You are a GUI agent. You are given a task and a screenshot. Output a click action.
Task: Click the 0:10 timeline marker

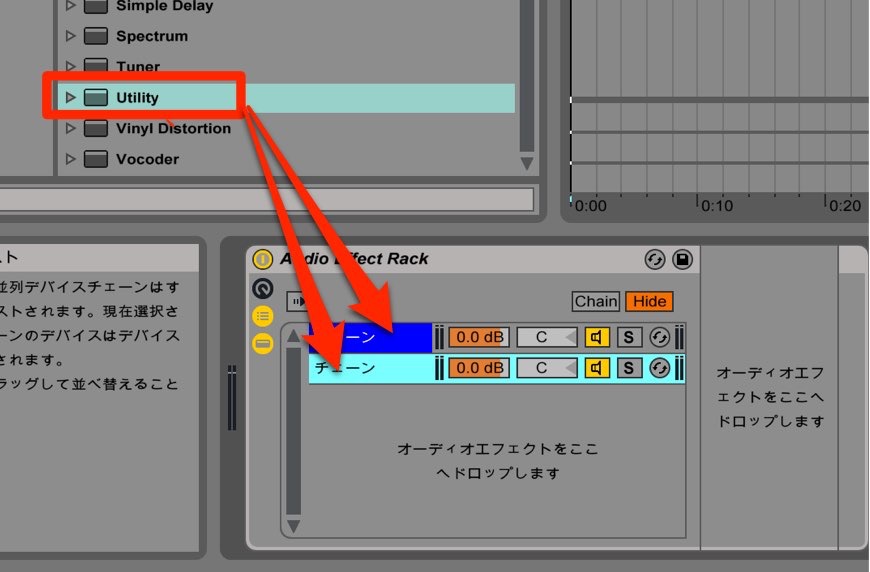coord(717,206)
